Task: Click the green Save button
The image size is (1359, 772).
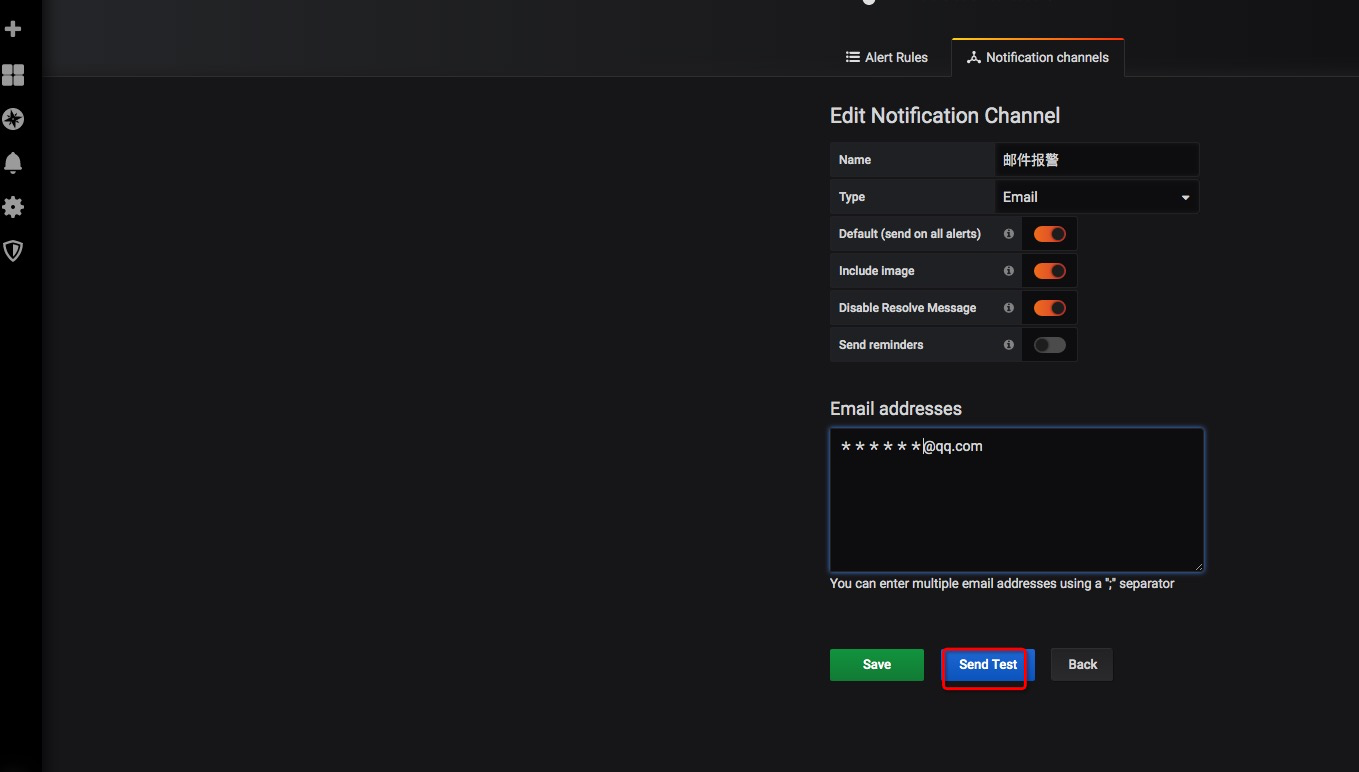Action: [x=876, y=665]
